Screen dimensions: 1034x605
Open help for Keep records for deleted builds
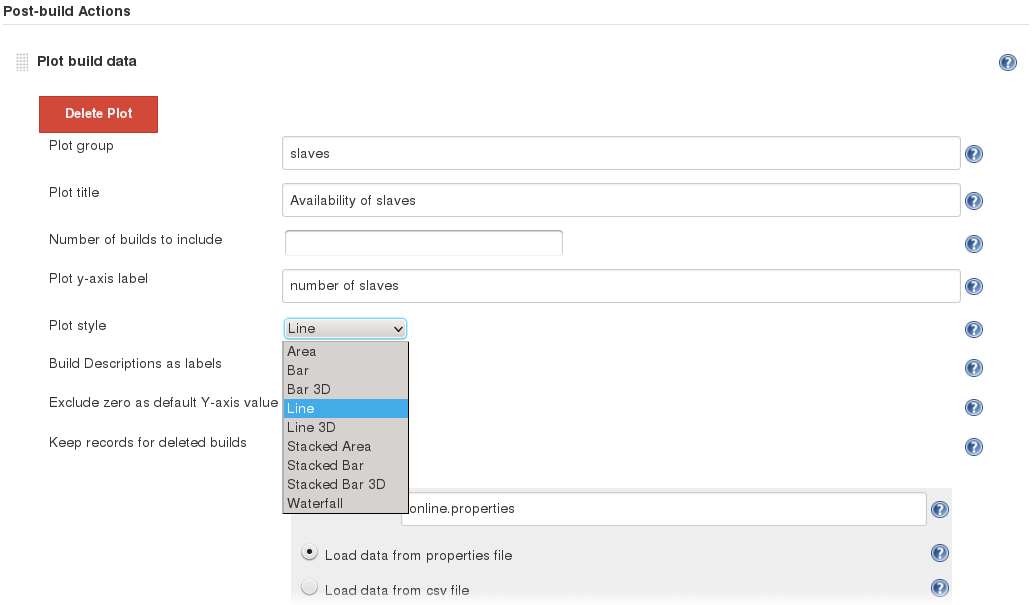pos(974,447)
